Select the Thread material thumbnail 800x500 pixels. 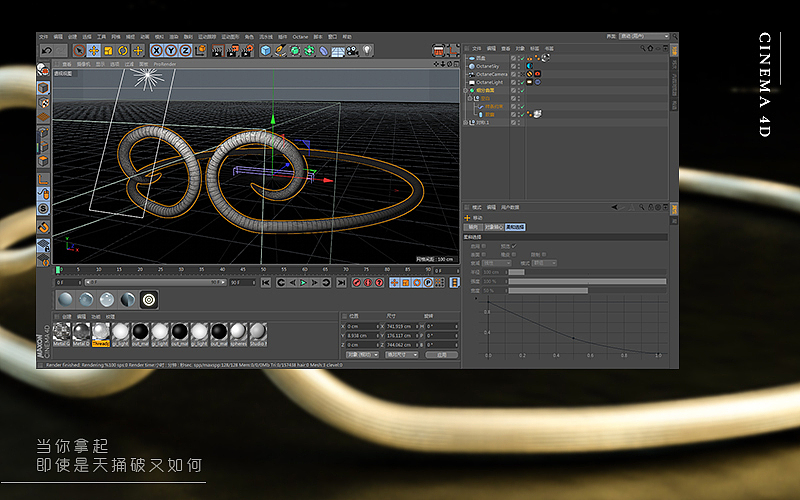point(101,335)
